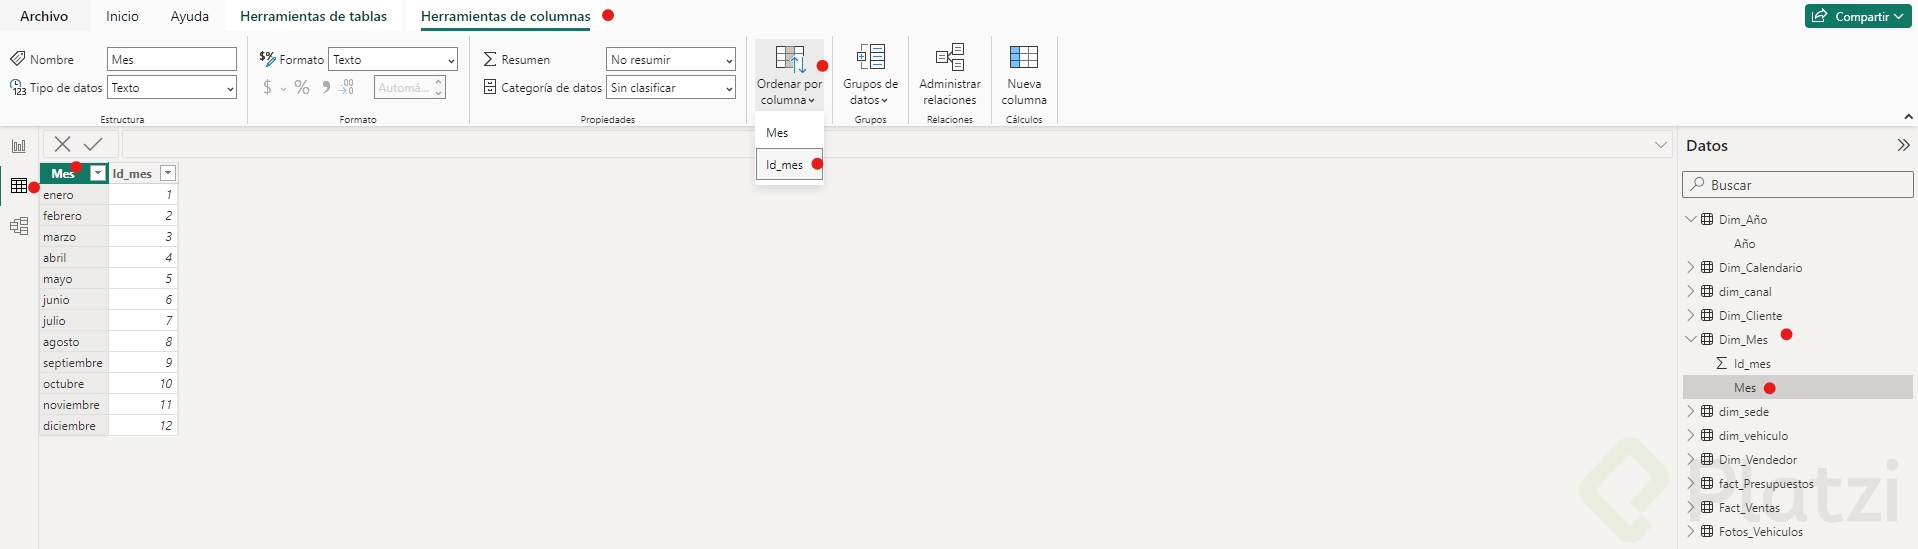Screen dimensions: 1918x549
Task: Collapse the Dim_Mes table
Action: coord(1691,339)
